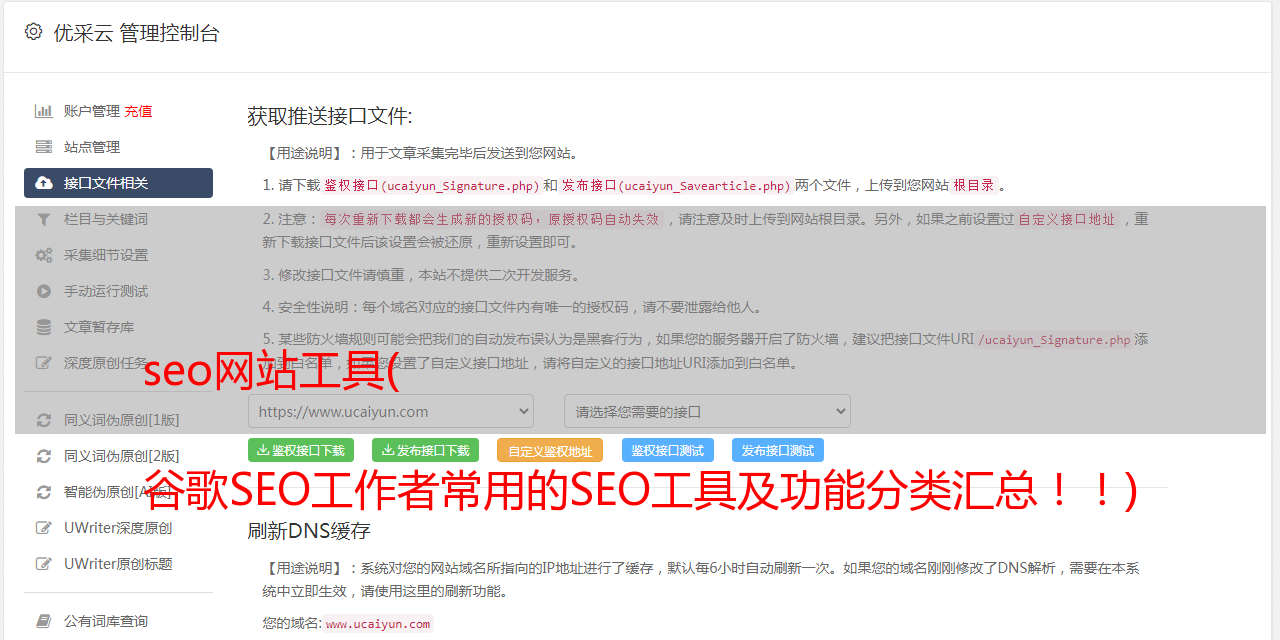Click the highlighted 根目录 text
Image resolution: width=1280 pixels, height=640 pixels.
tap(974, 185)
